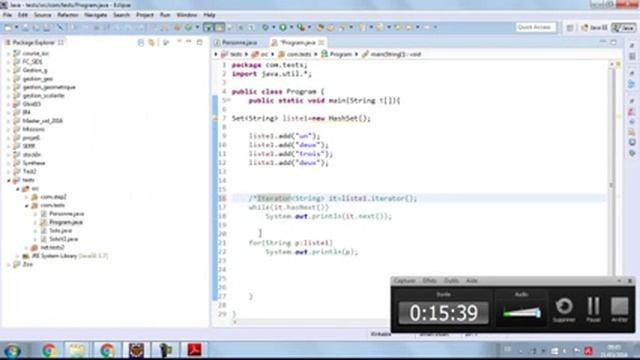Viewport: 640px width, 360px height.
Task: Open File Explorer from the taskbar
Action: (x=77, y=350)
